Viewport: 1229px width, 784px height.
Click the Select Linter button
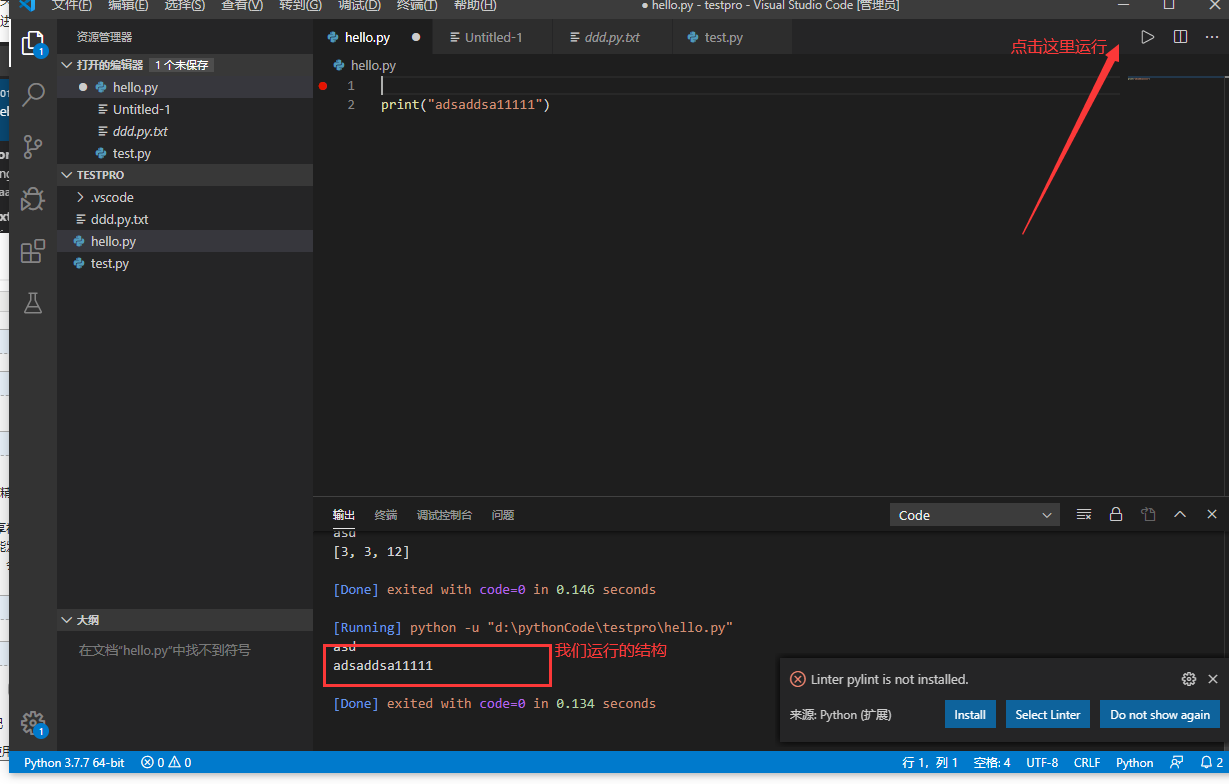1048,714
